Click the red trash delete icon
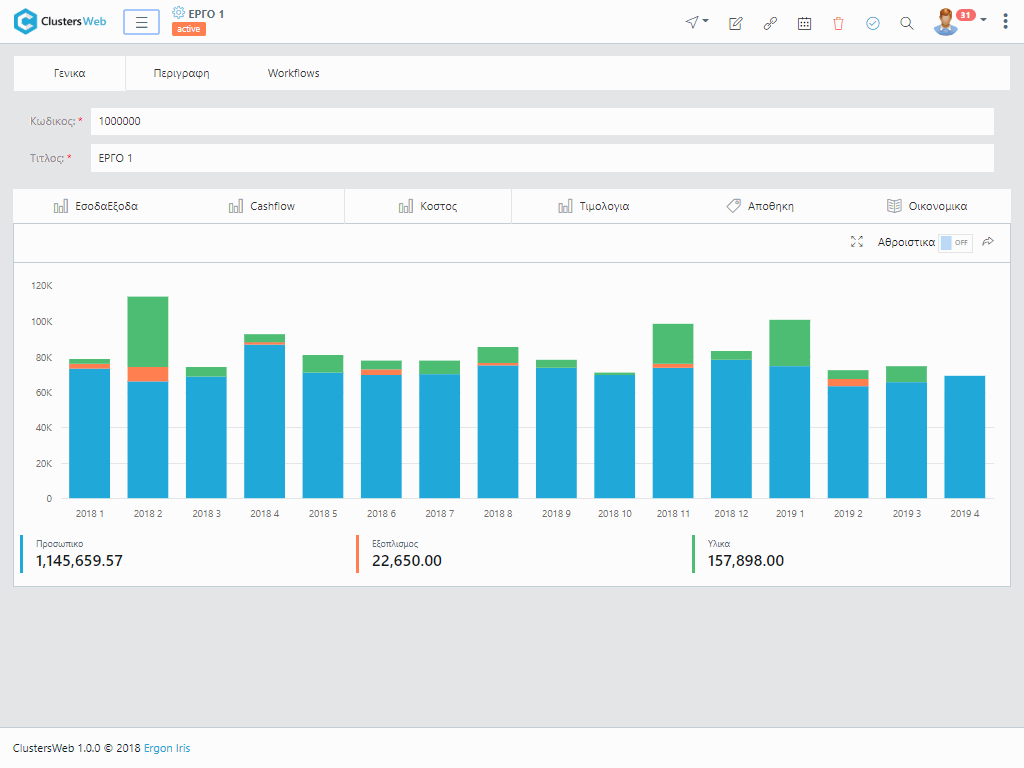Screen dimensions: 1024x768 (838, 23)
